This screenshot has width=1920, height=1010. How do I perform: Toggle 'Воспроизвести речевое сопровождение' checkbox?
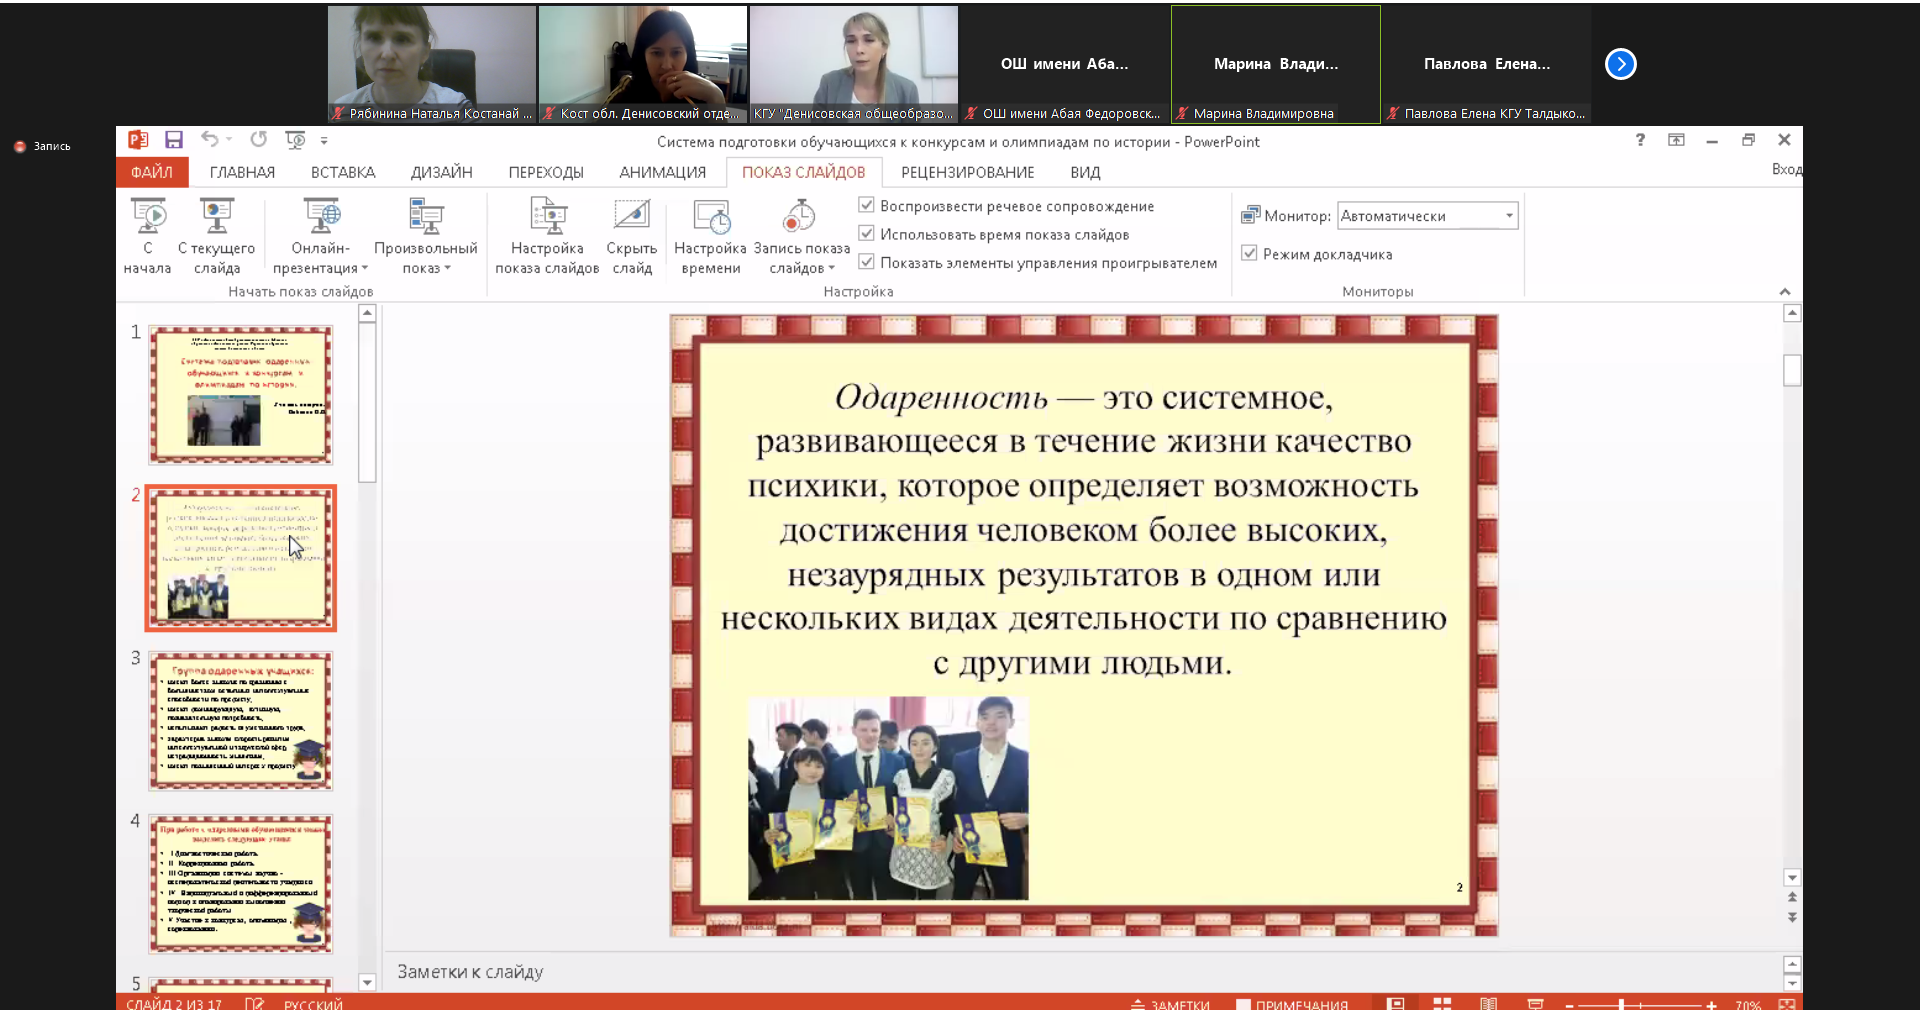coord(867,205)
